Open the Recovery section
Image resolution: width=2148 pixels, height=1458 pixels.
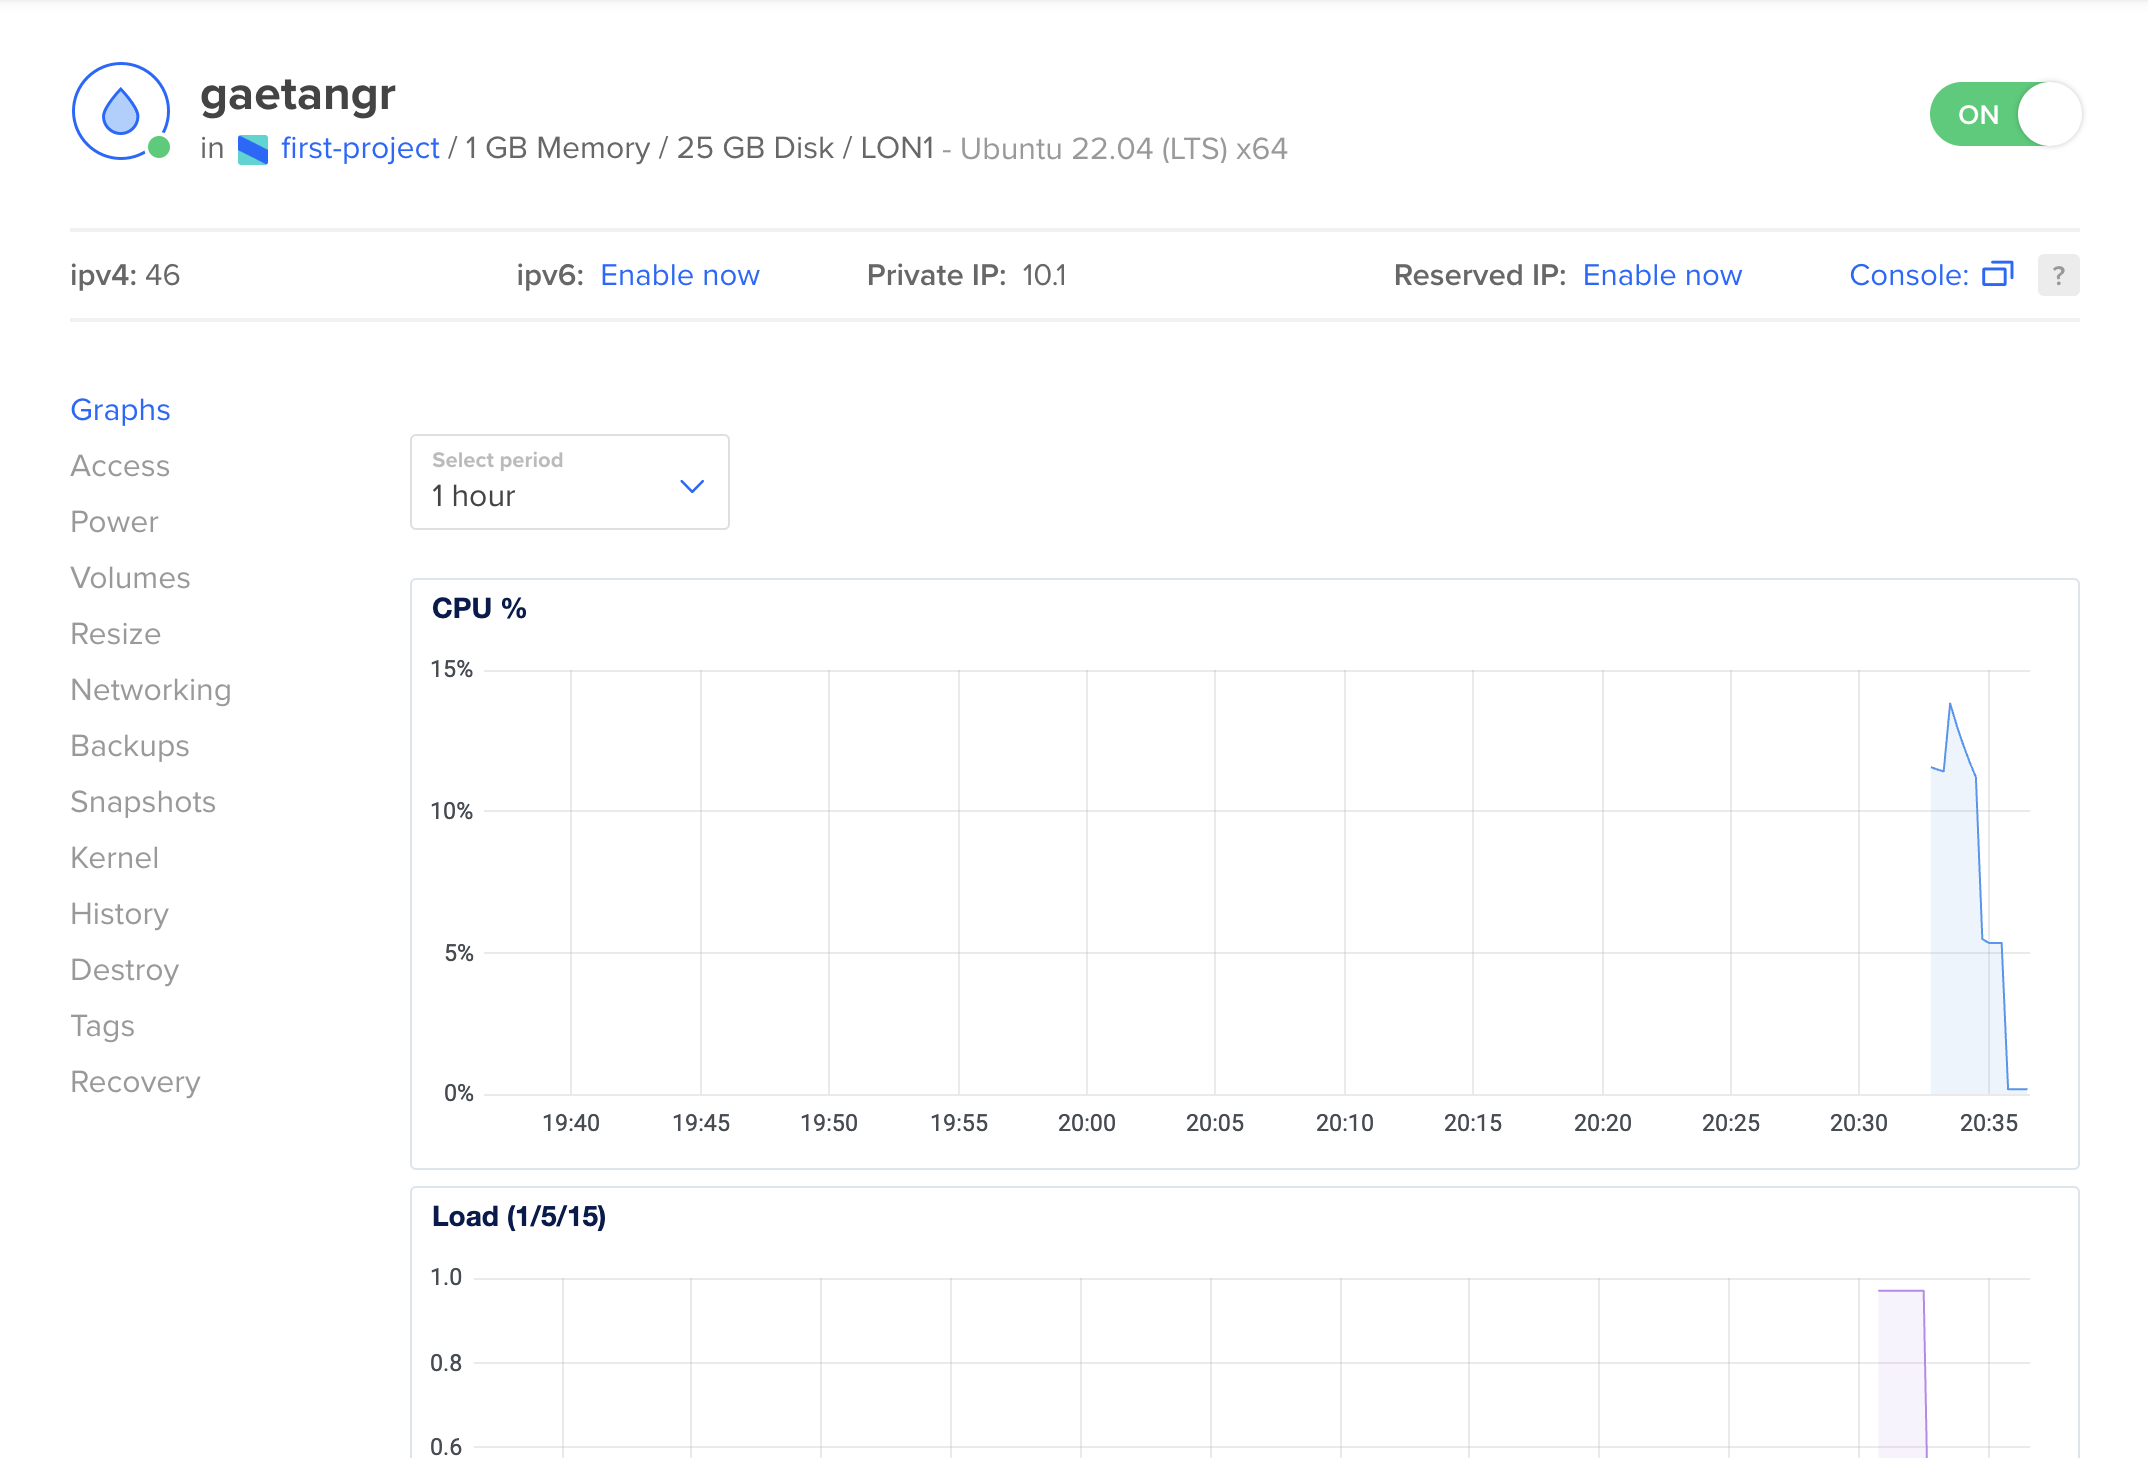pos(135,1082)
